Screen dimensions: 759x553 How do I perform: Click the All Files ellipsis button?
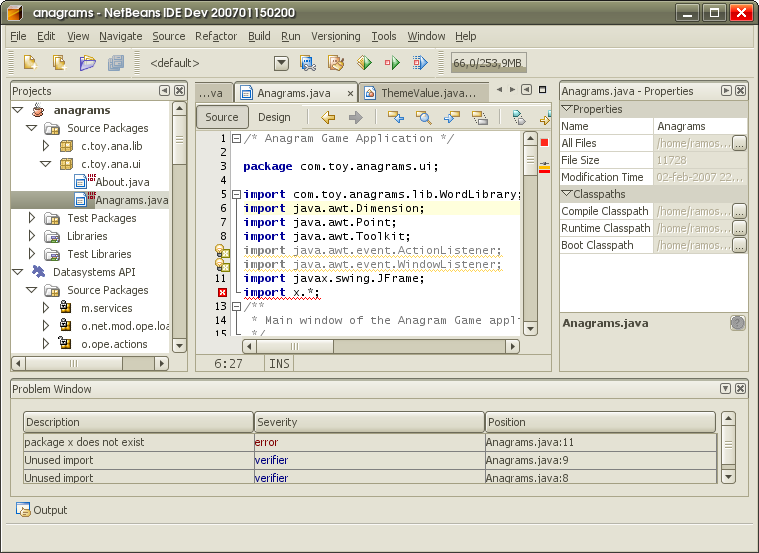pos(739,143)
